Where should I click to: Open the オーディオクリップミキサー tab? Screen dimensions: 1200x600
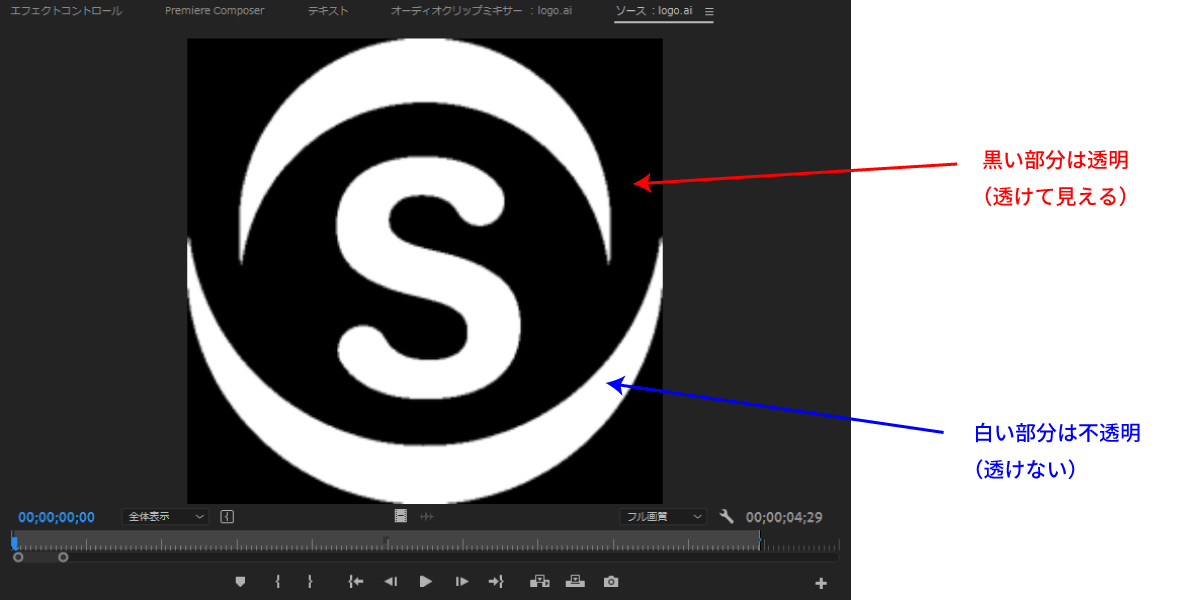(482, 11)
